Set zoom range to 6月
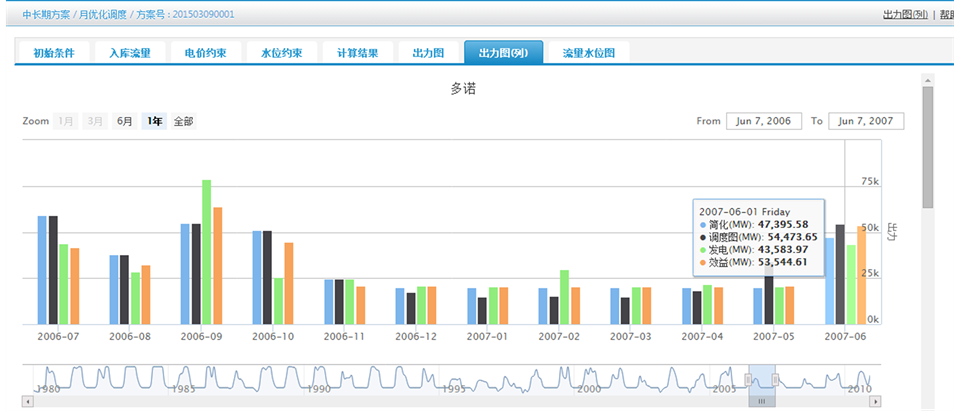The height and width of the screenshot is (411, 954). (125, 121)
